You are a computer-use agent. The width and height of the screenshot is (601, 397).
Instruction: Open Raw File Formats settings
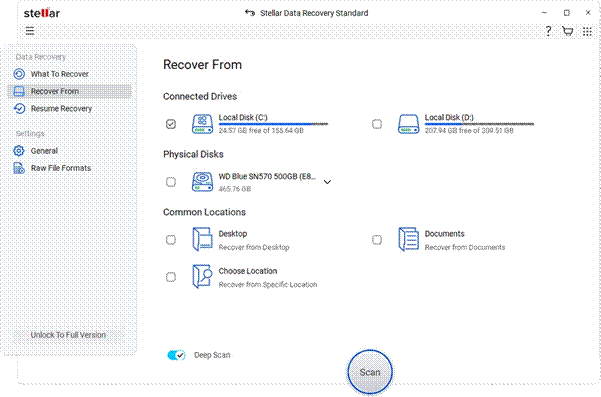tap(61, 168)
